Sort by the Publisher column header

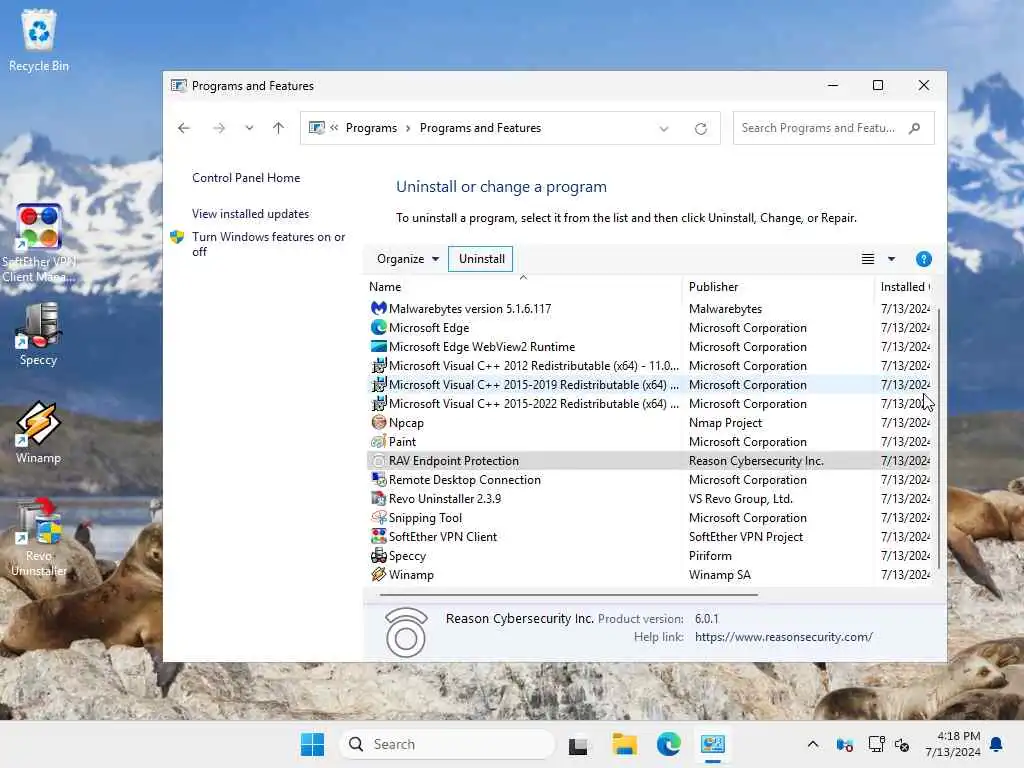[x=777, y=287]
